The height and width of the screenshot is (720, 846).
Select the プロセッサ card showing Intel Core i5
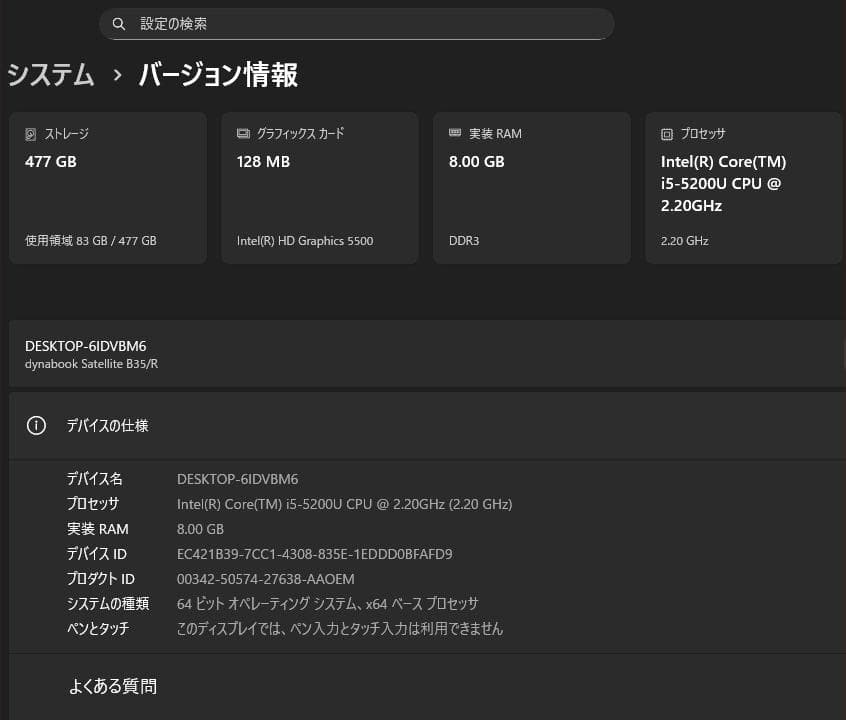tap(743, 187)
